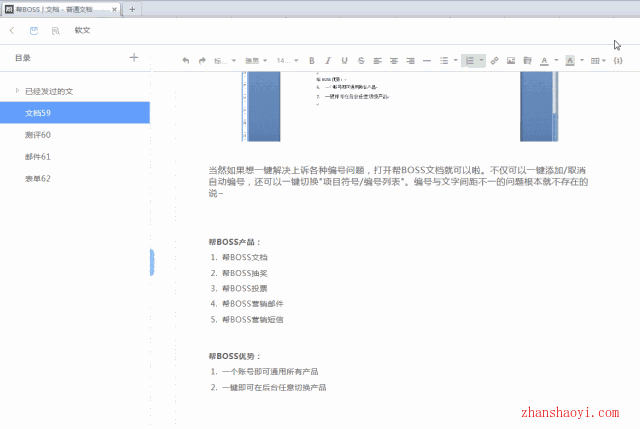Go back with the arrow
Viewport: 640px width, 429px height.
pos(12,30)
